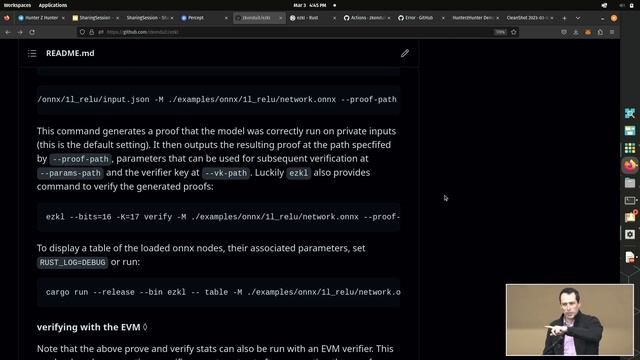
Task: Open the document viewer dock icon
Action: pyautogui.click(x=630, y=257)
